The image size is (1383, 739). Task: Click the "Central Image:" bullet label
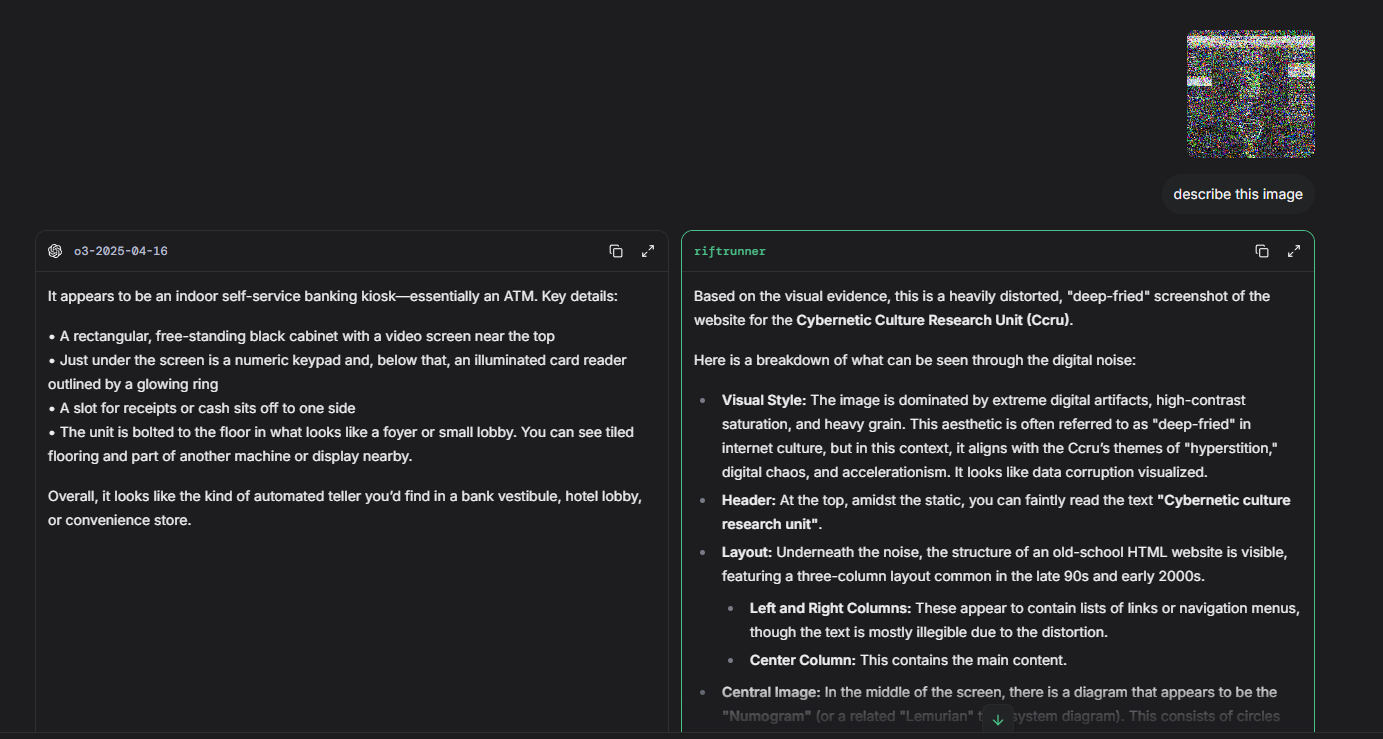coord(771,692)
